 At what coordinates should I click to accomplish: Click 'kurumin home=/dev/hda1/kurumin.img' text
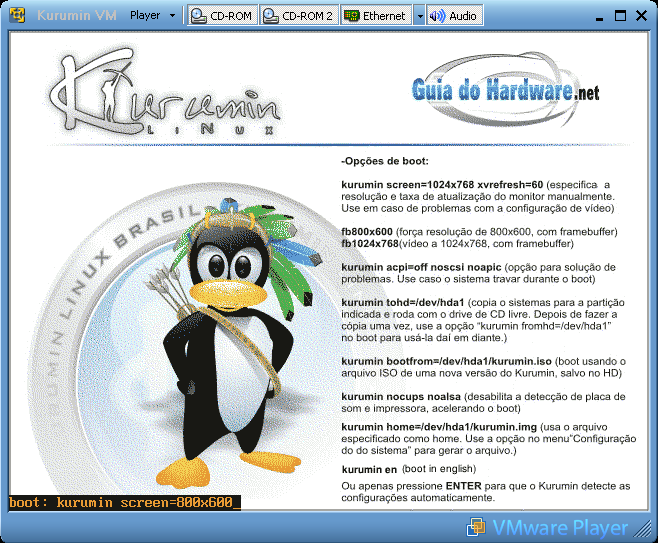click(x=439, y=427)
